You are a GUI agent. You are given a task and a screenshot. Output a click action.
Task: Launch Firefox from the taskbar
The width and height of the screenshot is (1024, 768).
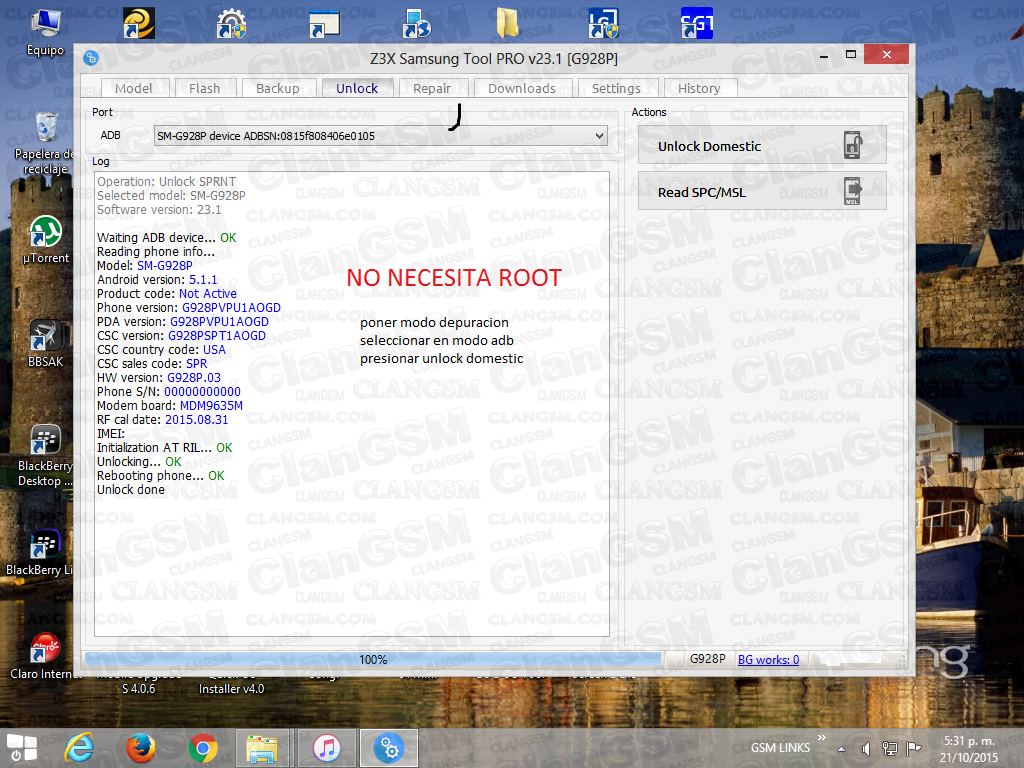click(x=140, y=748)
